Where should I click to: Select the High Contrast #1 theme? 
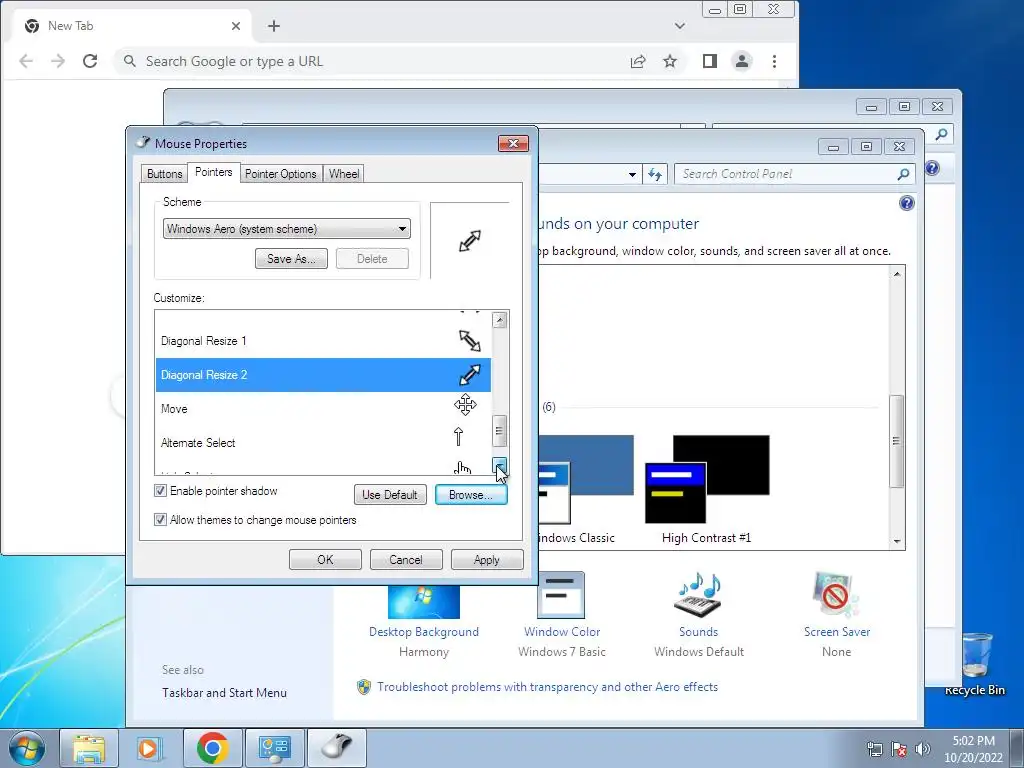707,488
